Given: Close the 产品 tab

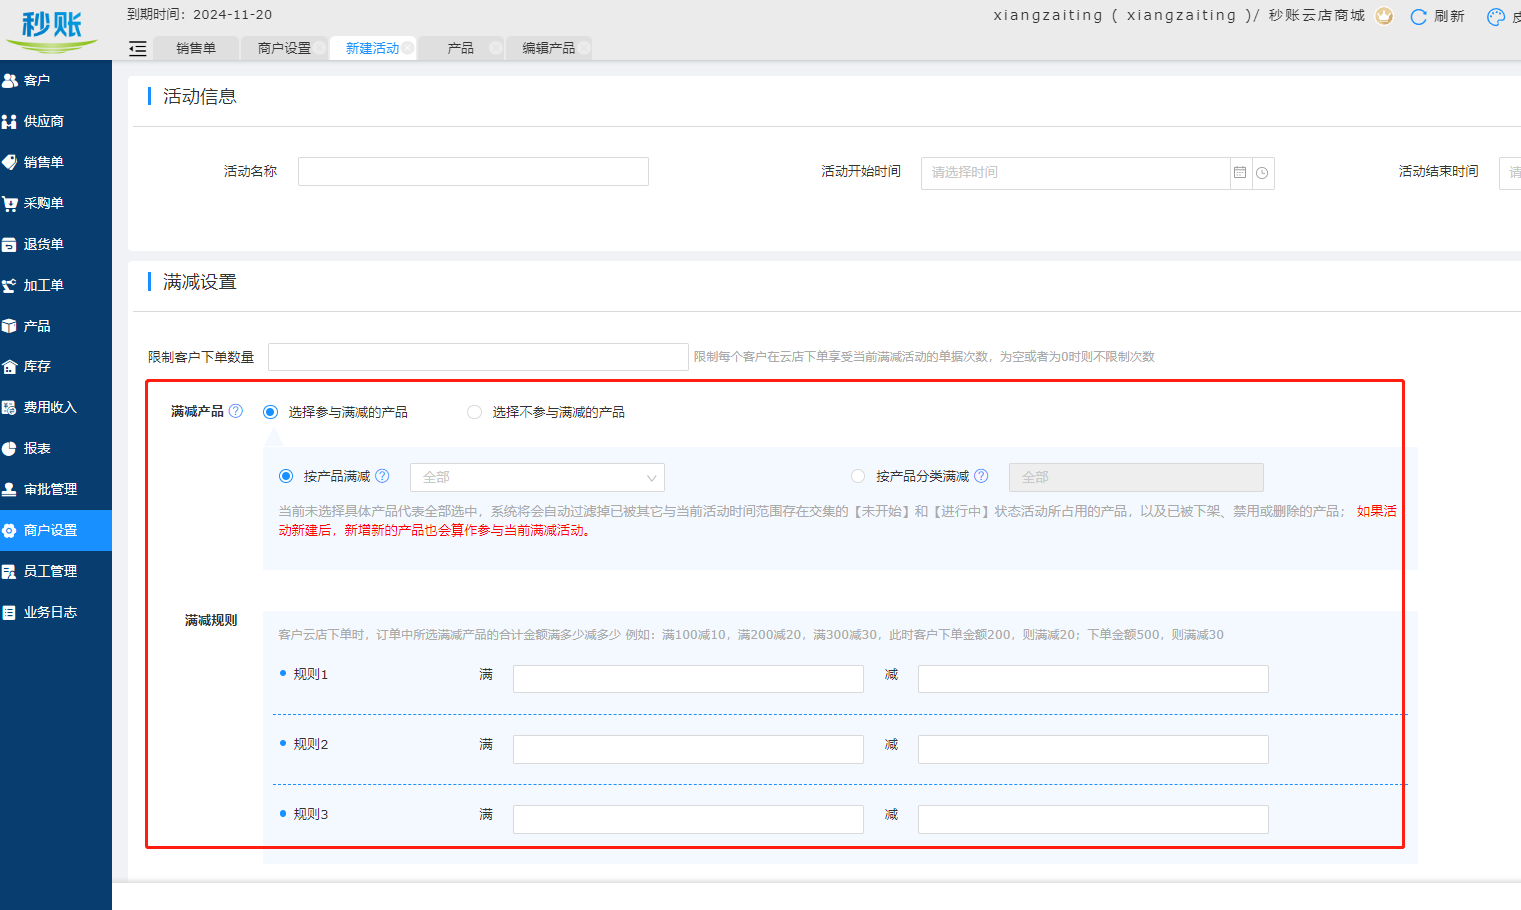Looking at the screenshot, I should pos(495,48).
